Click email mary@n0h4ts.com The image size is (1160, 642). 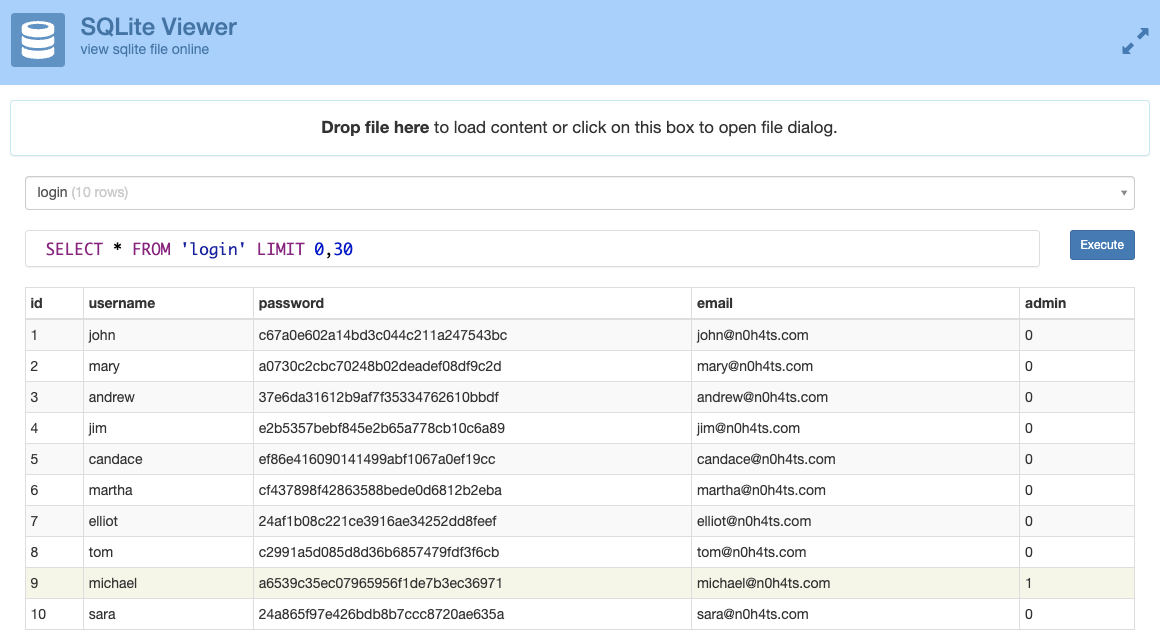[x=755, y=366]
